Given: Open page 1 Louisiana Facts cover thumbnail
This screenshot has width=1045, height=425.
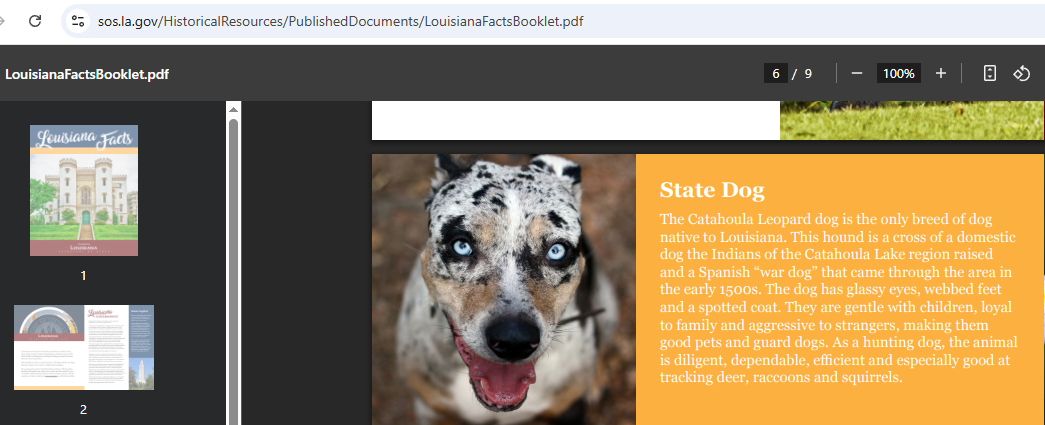Looking at the screenshot, I should click(x=84, y=191).
